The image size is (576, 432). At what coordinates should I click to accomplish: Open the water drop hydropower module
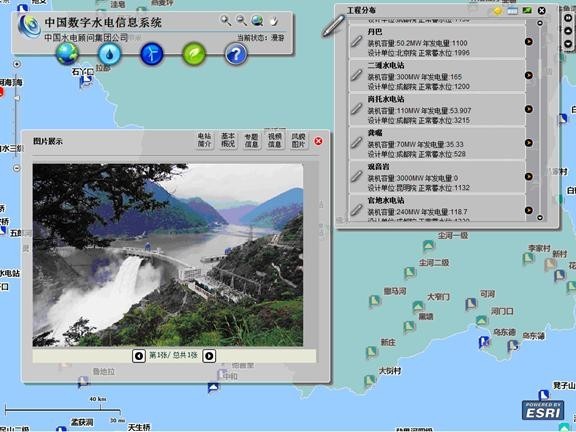pos(109,54)
